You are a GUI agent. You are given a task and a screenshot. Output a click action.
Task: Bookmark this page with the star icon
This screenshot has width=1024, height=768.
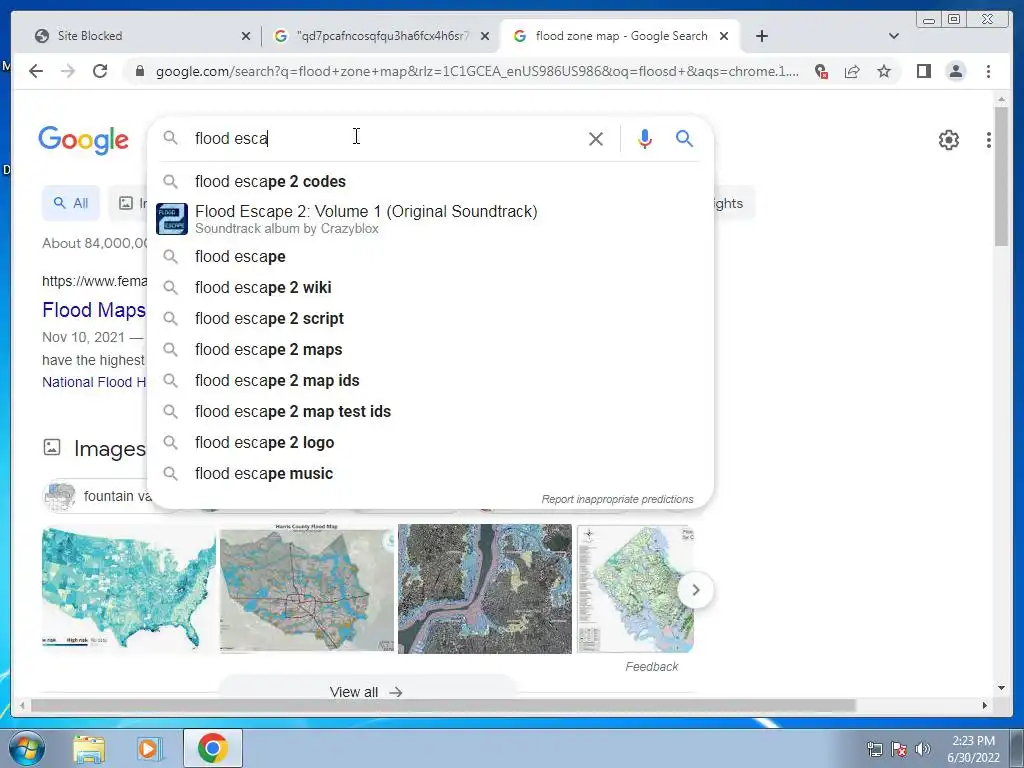884,71
